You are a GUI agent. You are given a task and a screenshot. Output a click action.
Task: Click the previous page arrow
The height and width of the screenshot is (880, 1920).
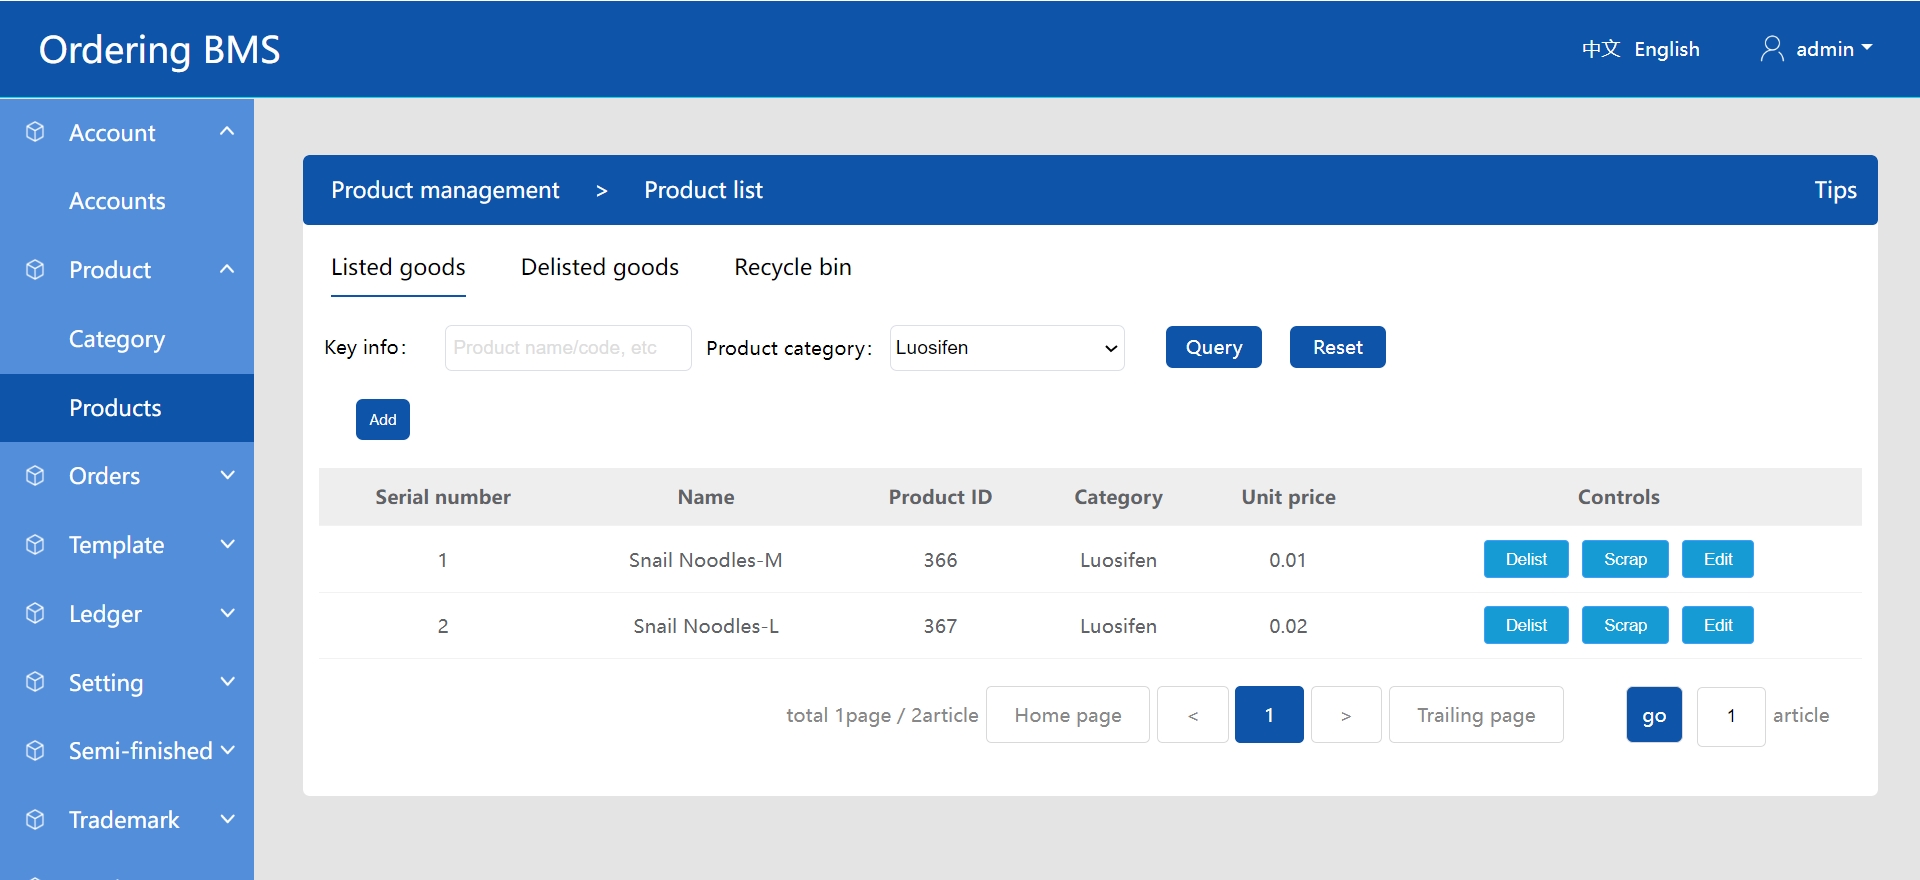click(1193, 715)
